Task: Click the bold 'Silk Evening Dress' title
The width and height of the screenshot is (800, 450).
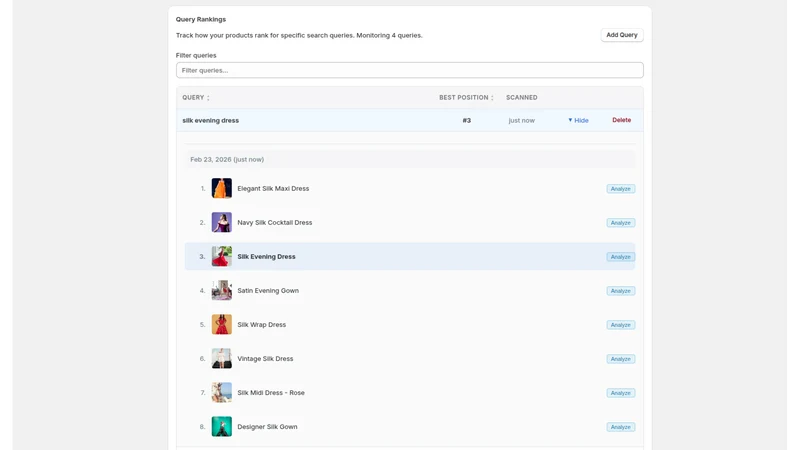Action: [x=266, y=257]
